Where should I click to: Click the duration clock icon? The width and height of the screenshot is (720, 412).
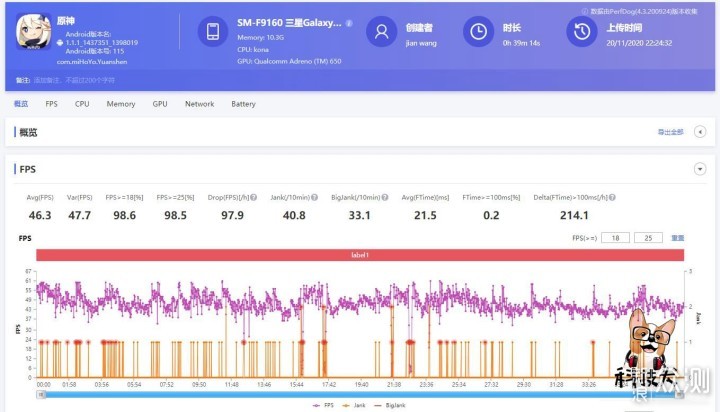pyautogui.click(x=478, y=31)
